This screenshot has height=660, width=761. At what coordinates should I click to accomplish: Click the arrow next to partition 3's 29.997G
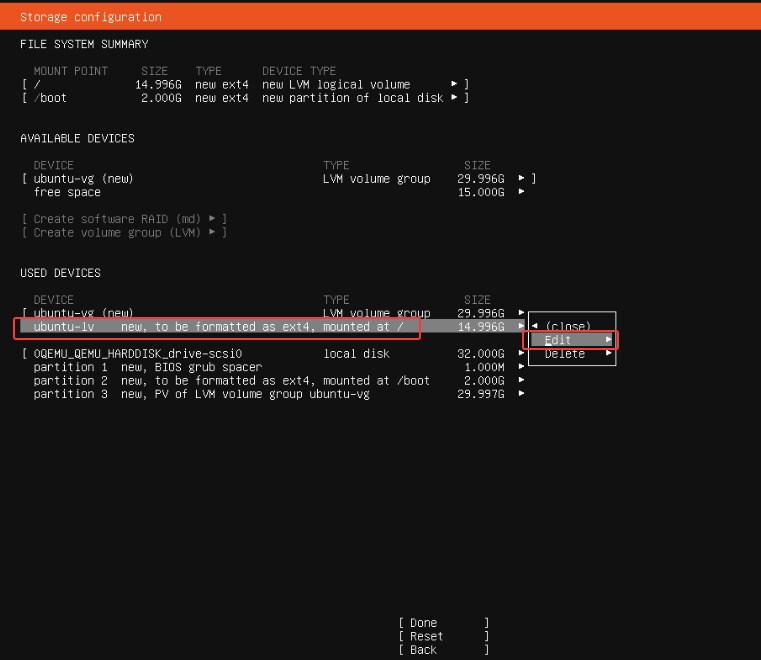pos(521,394)
